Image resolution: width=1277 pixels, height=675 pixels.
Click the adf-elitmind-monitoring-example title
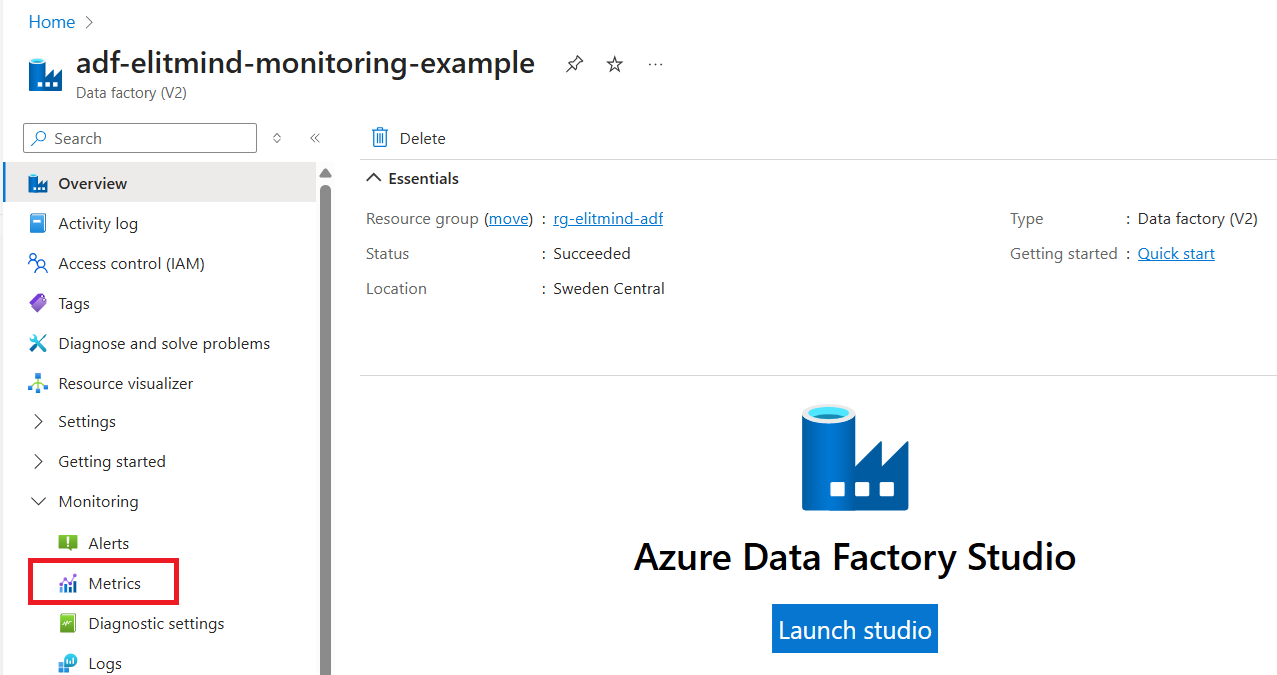click(x=305, y=63)
